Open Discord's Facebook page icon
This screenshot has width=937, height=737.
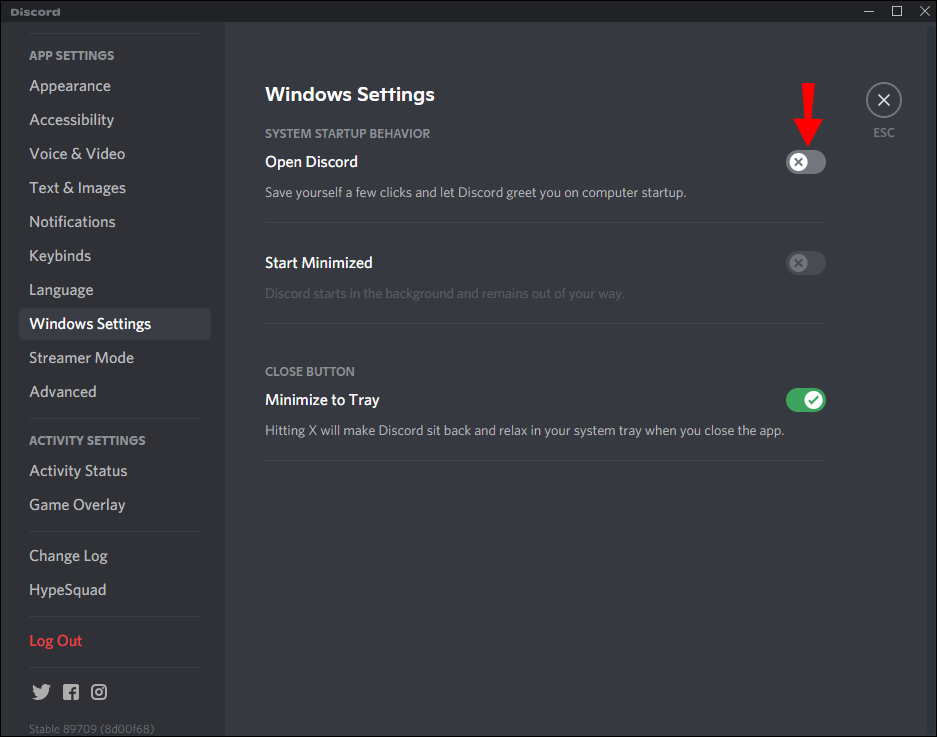coord(71,692)
